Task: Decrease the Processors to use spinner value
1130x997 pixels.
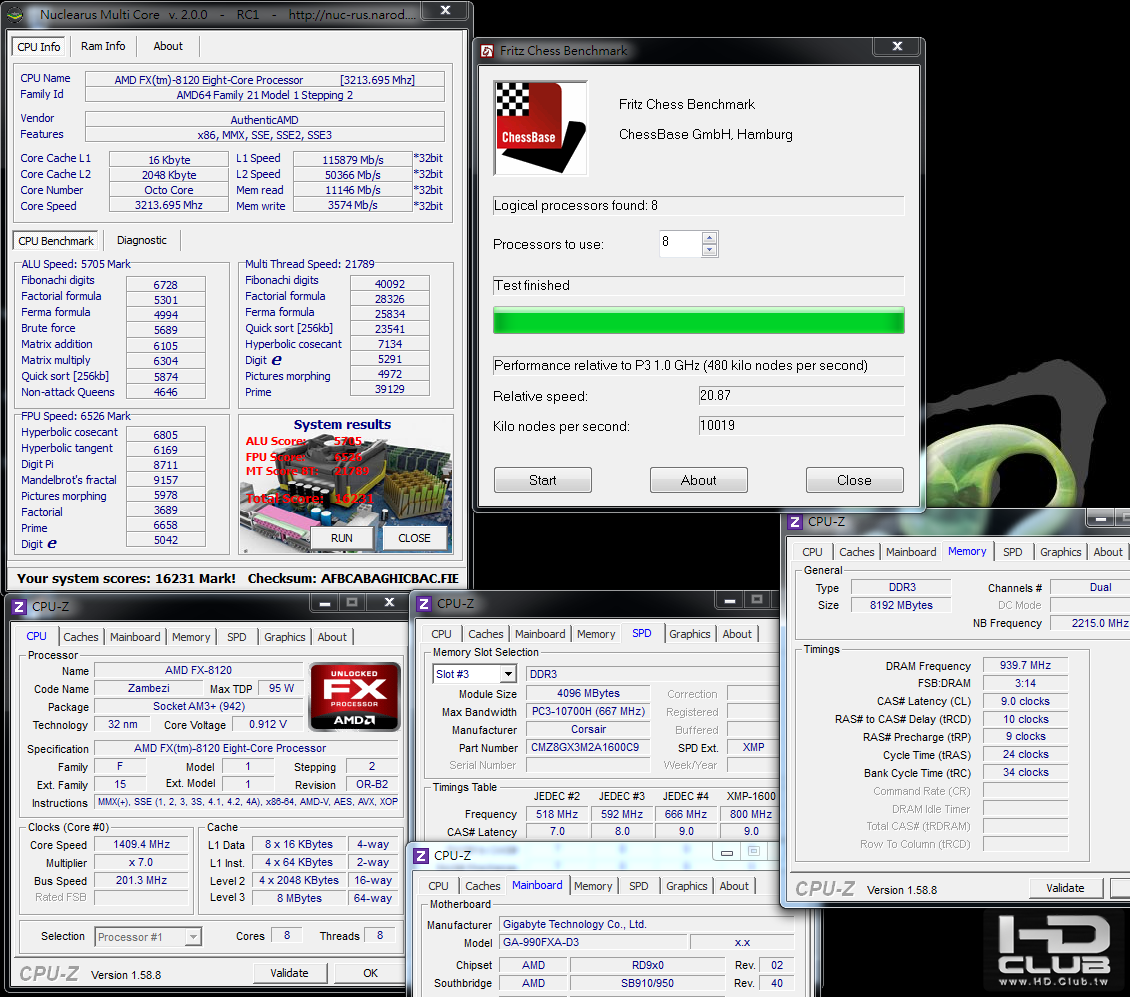Action: point(709,250)
